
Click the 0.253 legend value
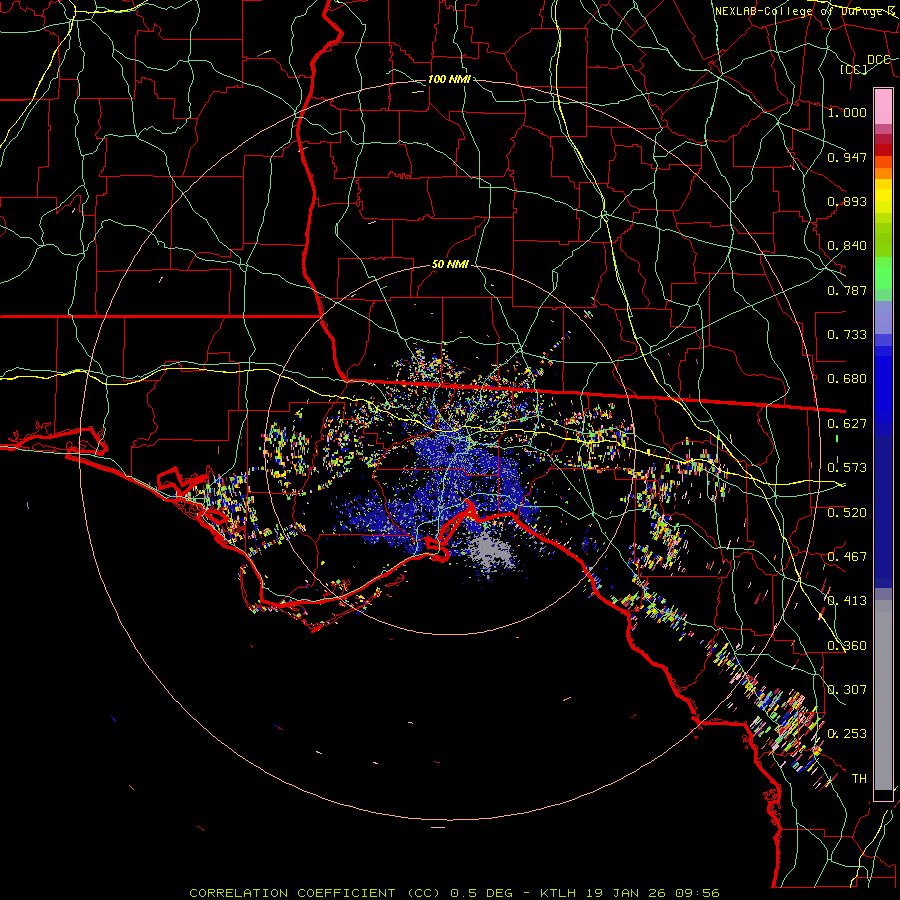[x=847, y=734]
